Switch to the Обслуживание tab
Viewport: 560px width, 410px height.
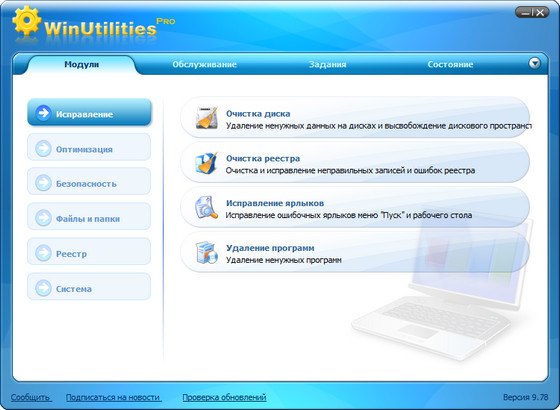[x=205, y=65]
